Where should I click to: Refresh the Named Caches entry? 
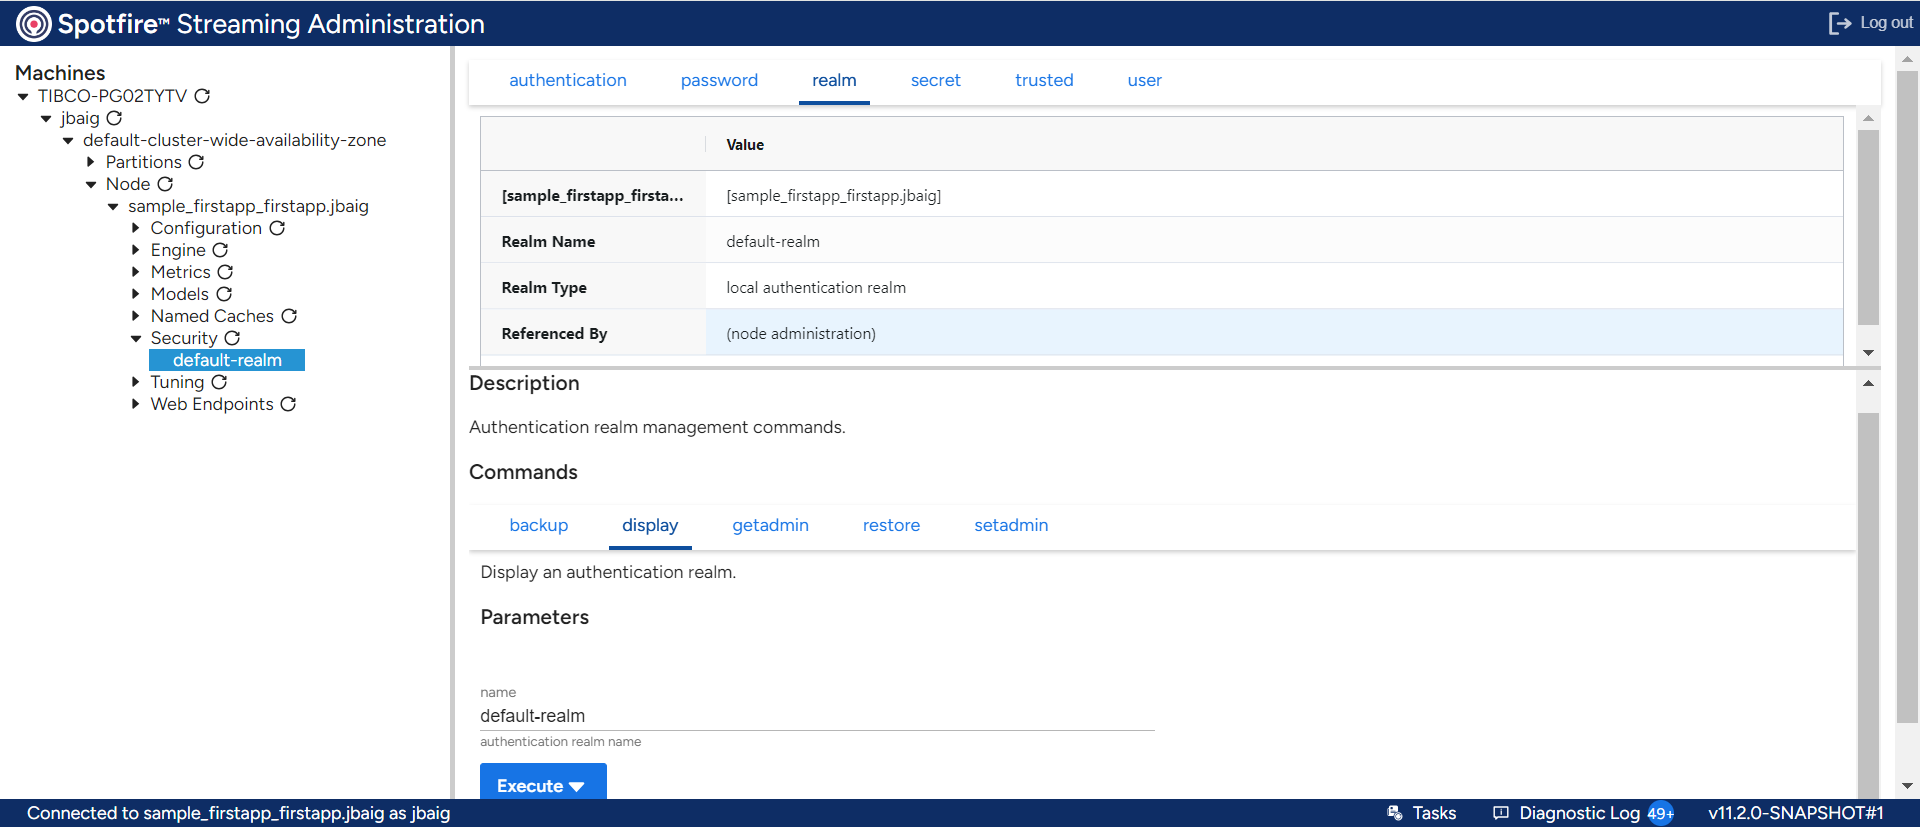click(289, 316)
